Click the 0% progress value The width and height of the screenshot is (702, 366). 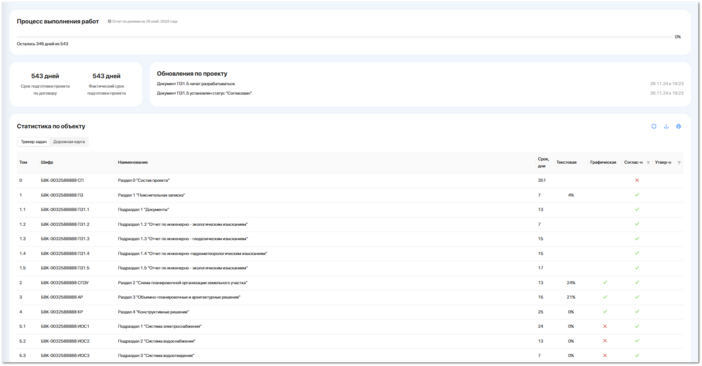coord(678,37)
